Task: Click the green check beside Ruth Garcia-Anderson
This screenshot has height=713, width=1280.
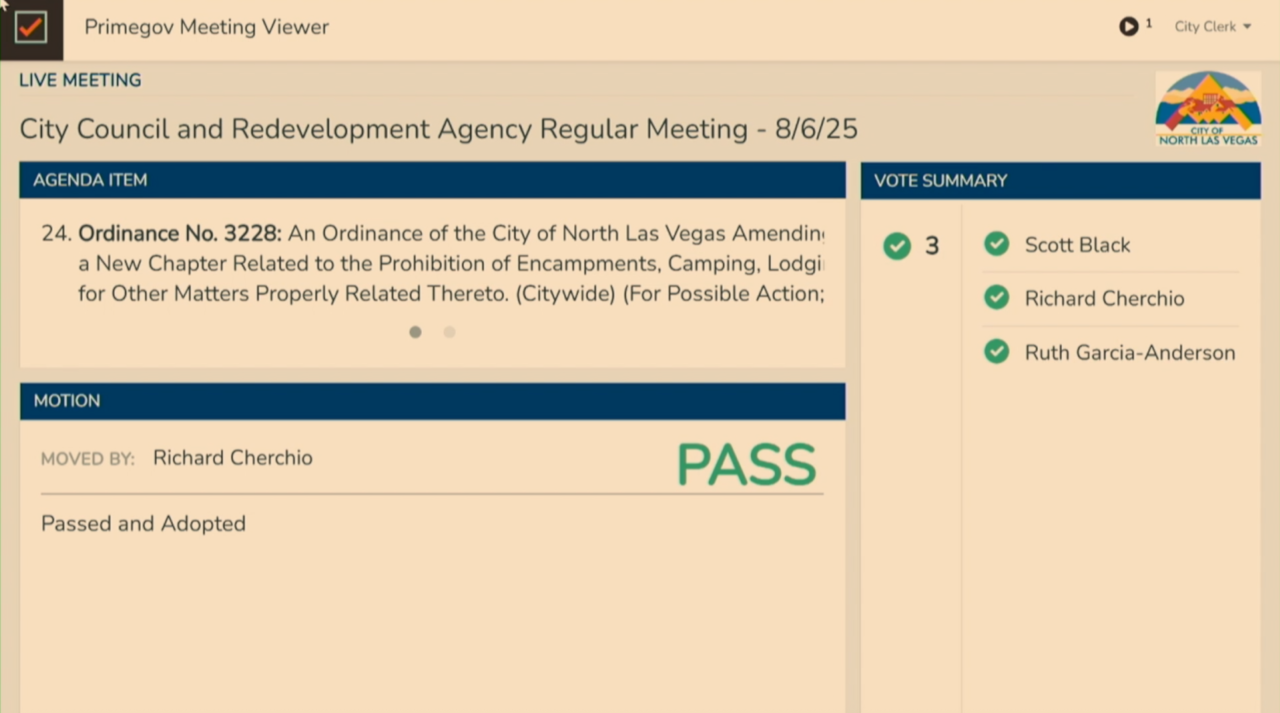Action: [996, 351]
